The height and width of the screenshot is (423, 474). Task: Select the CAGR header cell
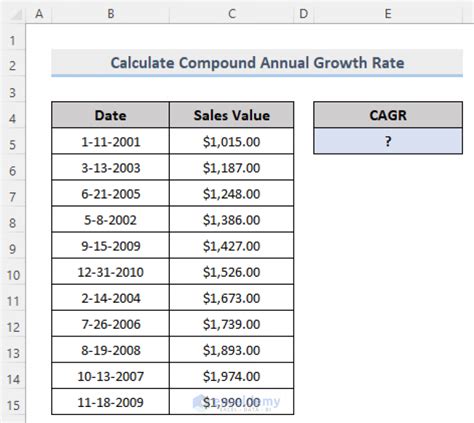point(388,115)
